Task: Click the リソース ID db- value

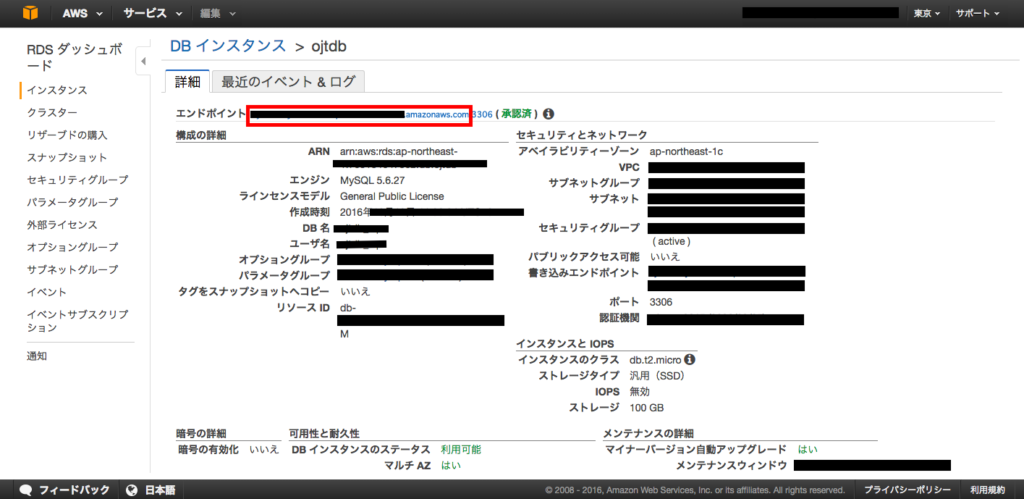Action: (348, 307)
